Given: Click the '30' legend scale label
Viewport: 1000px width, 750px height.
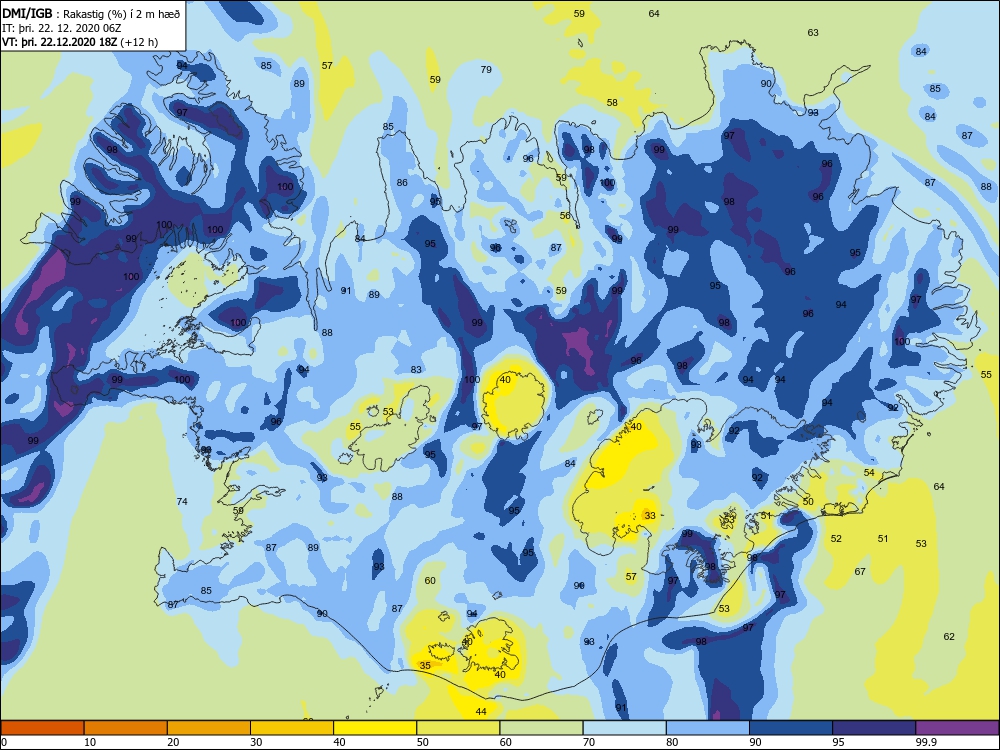Looking at the screenshot, I should point(256,742).
